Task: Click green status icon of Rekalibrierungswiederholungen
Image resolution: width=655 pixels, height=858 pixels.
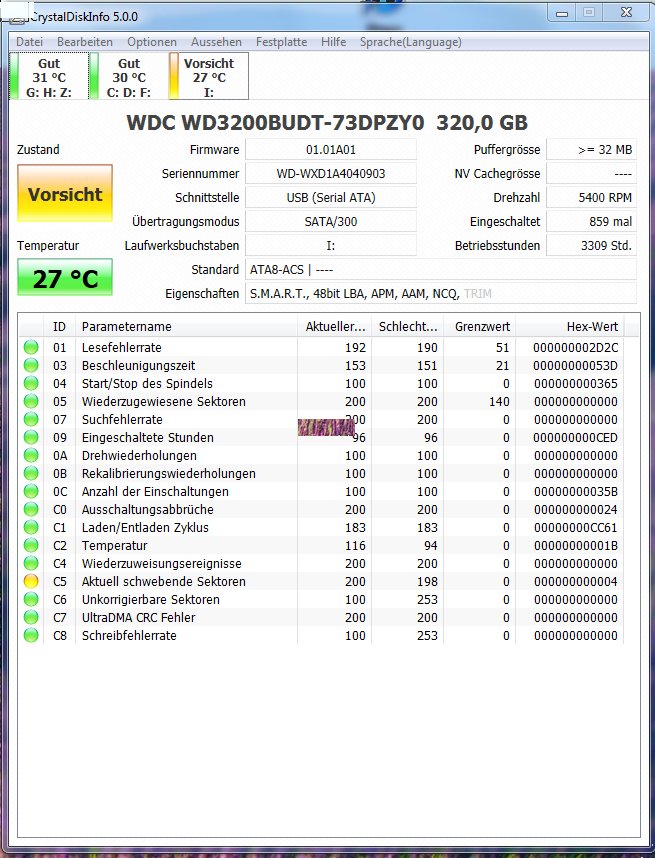Action: click(31, 473)
